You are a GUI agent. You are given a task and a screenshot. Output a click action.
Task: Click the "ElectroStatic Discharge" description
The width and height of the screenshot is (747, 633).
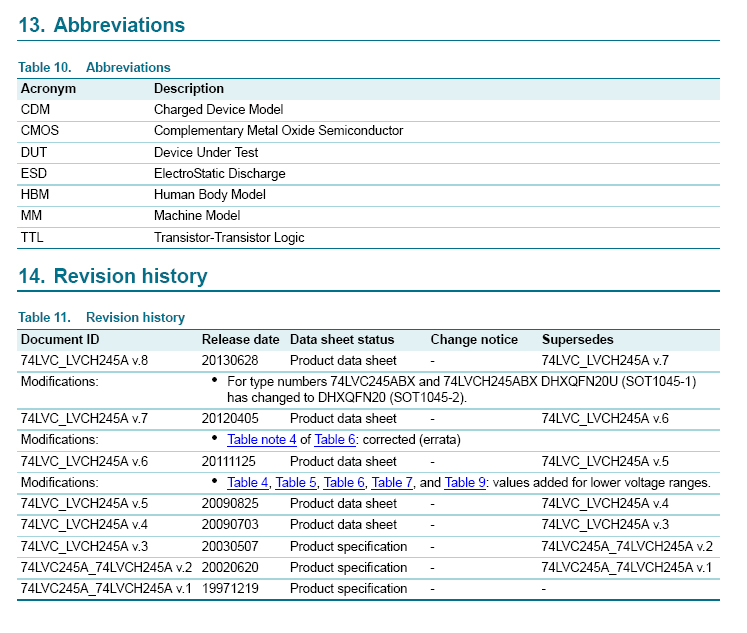tap(219, 173)
